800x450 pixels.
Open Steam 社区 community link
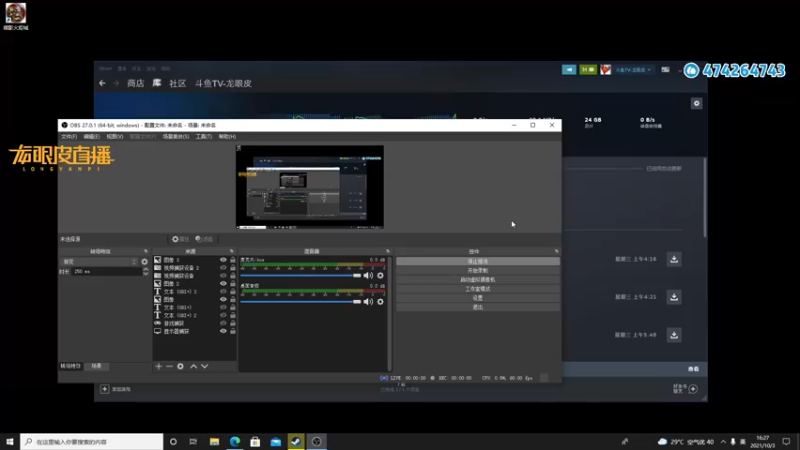(178, 83)
